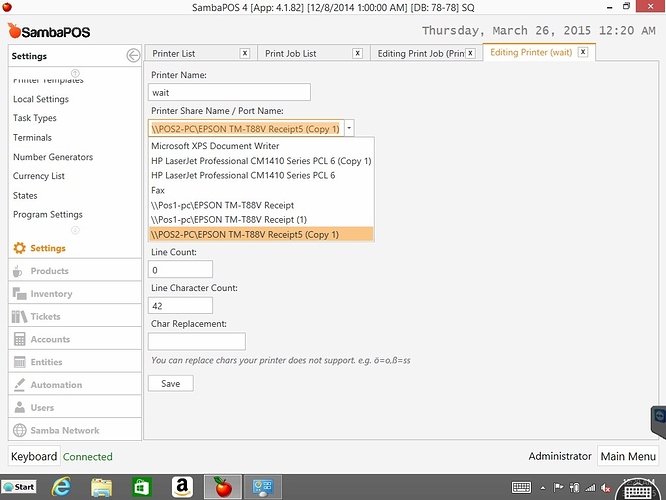Choose \\Pos1-pc\EPSON TM-T88V Receipt (1) option
This screenshot has width=666, height=500.
(x=261, y=220)
